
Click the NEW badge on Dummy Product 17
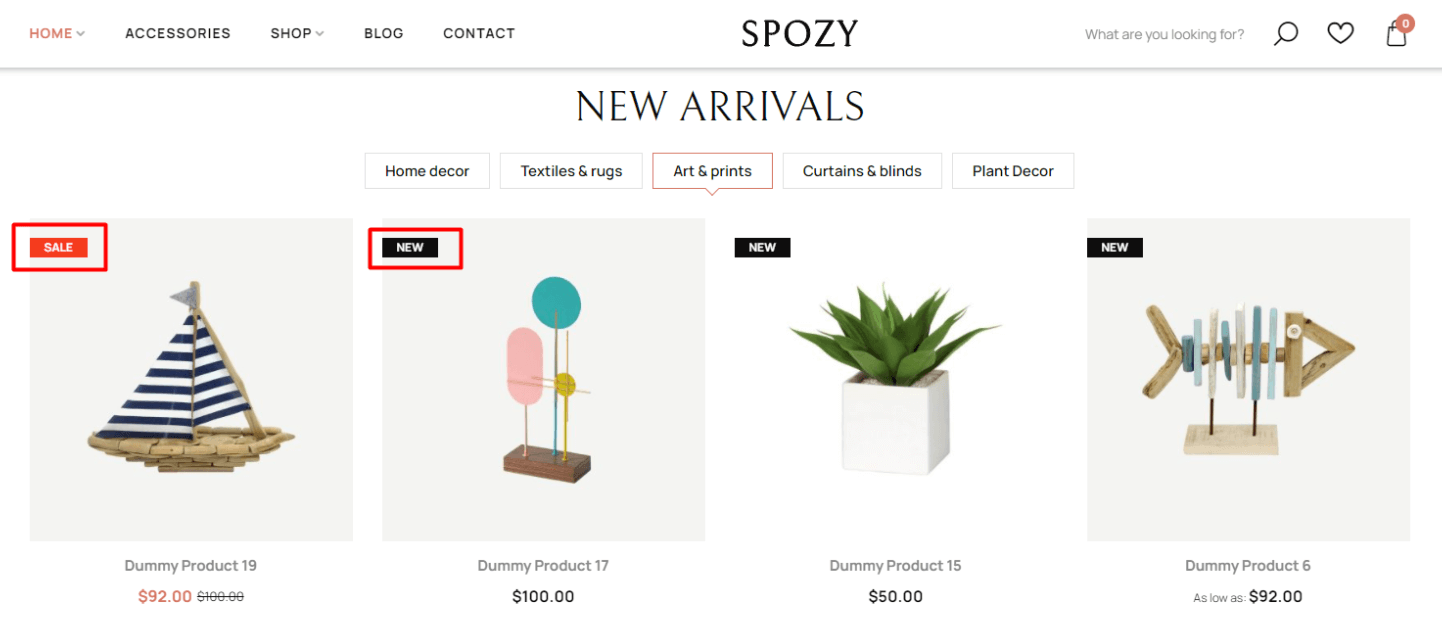pyautogui.click(x=410, y=247)
